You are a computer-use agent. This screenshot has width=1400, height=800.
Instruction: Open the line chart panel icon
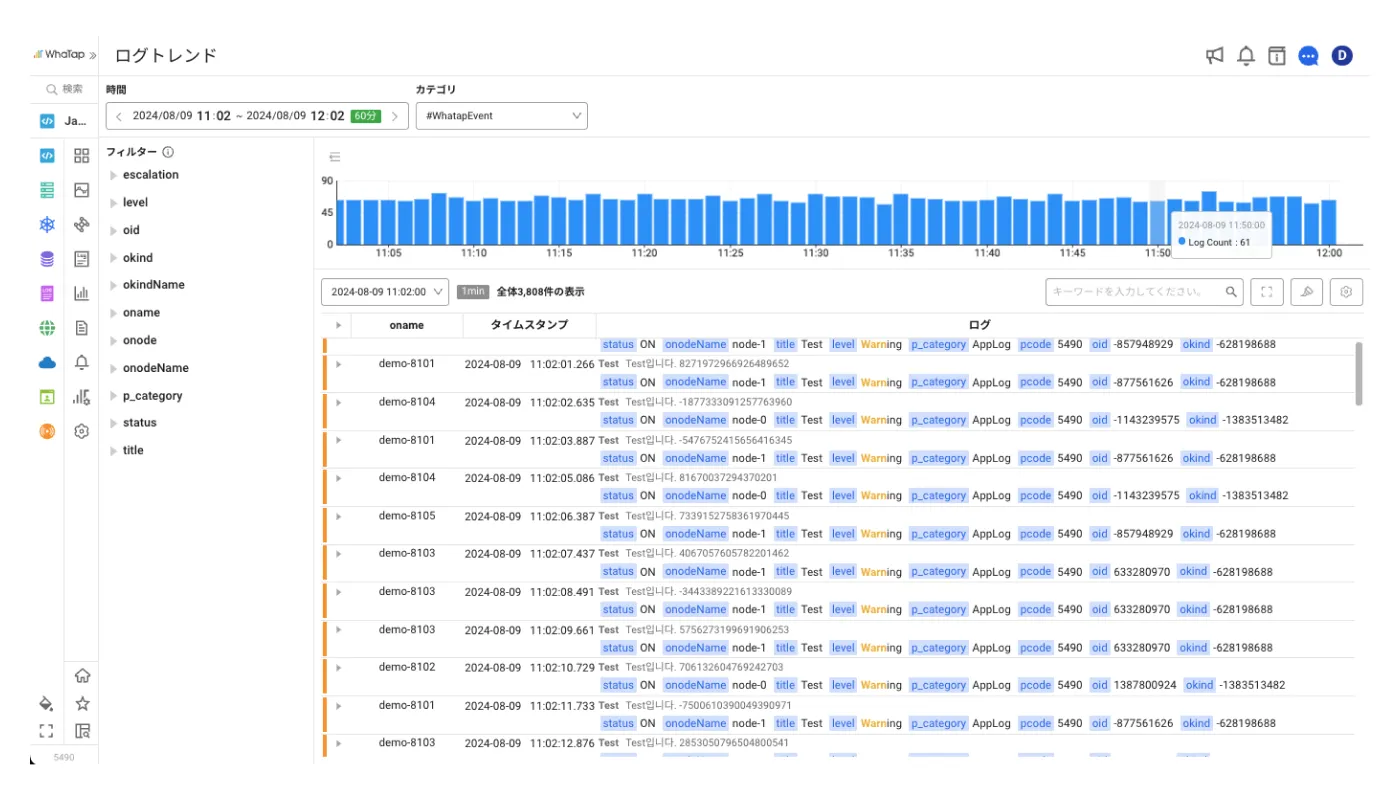click(x=82, y=190)
